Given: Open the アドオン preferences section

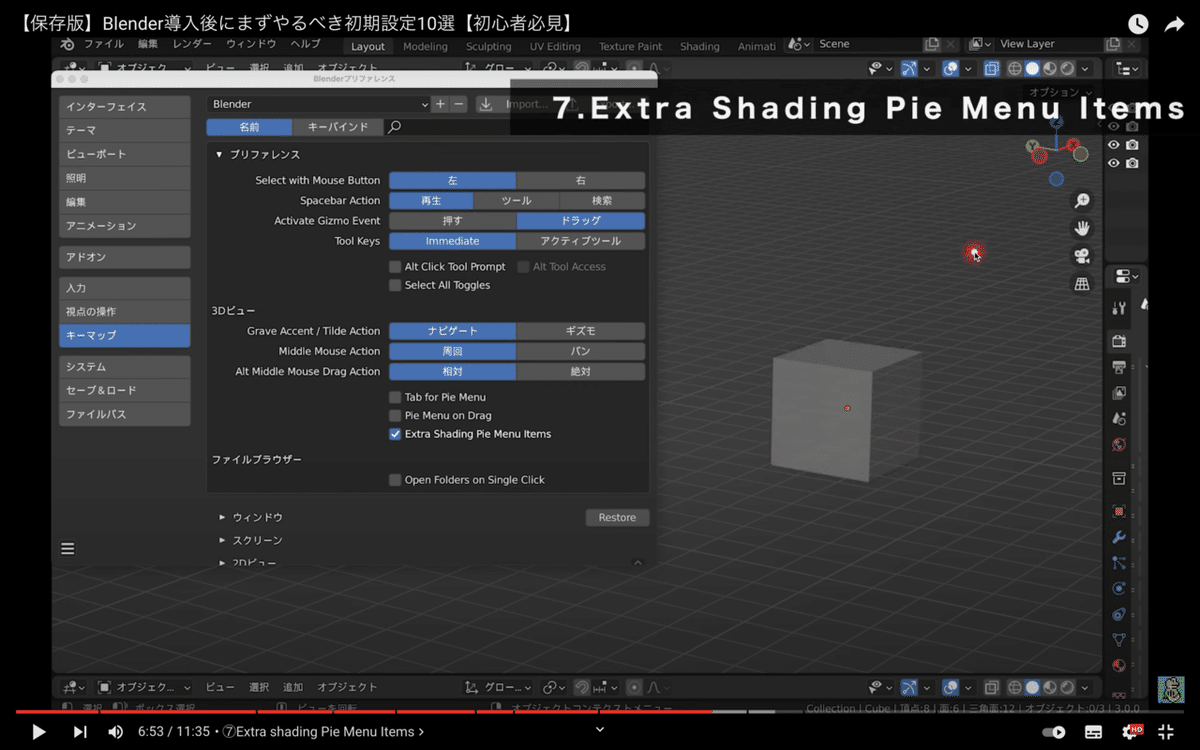Looking at the screenshot, I should coord(125,257).
